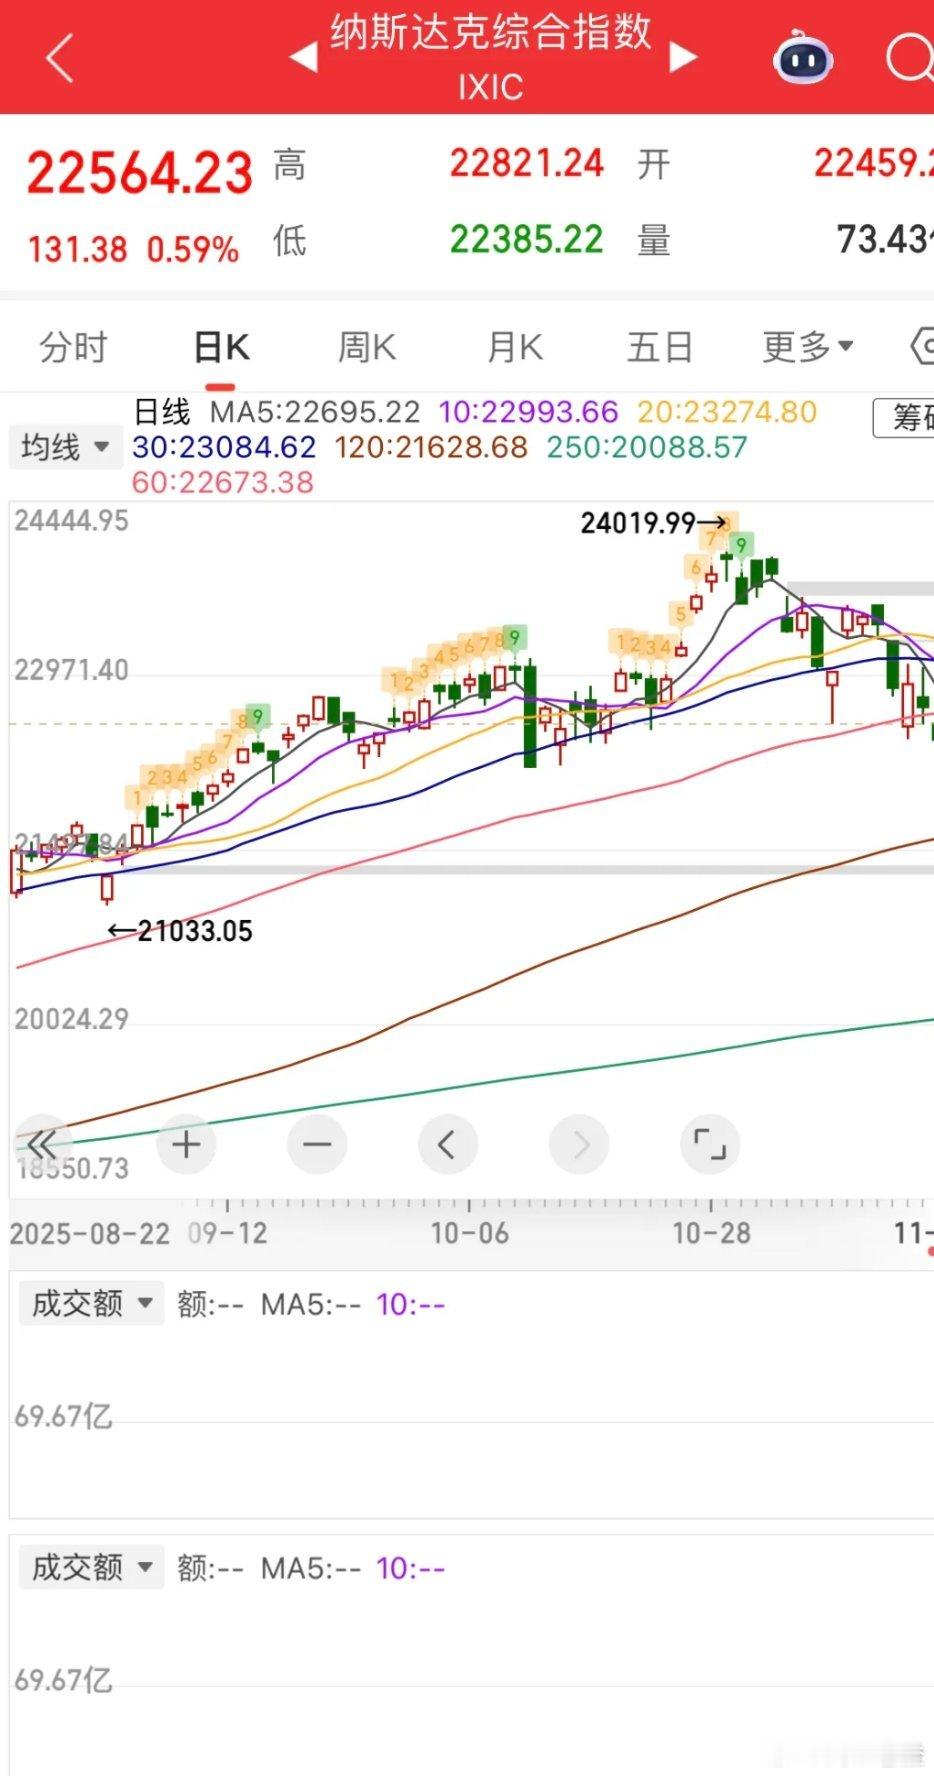Tap the 筹码 button at the chart's right
This screenshot has width=934, height=1776.
904,417
